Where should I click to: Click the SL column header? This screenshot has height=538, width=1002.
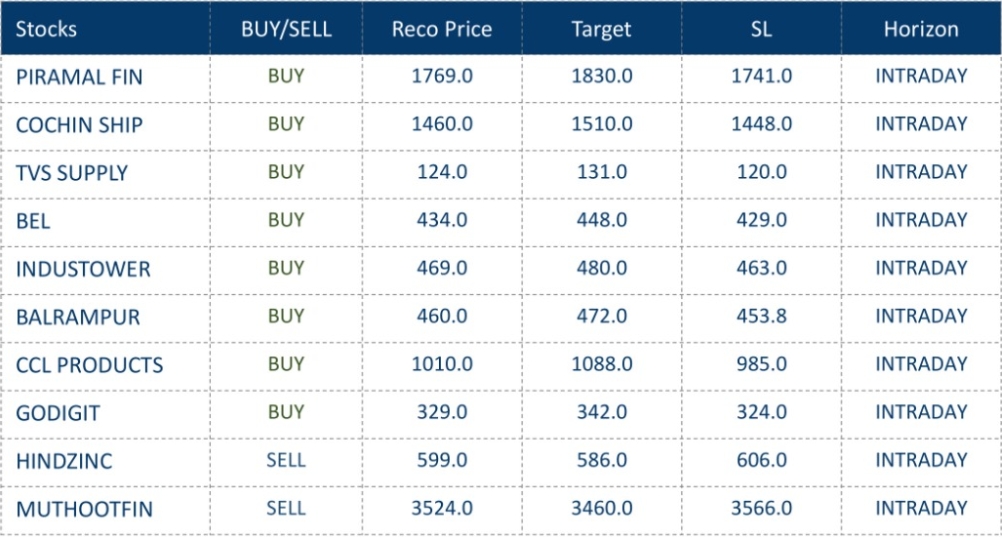(x=761, y=29)
